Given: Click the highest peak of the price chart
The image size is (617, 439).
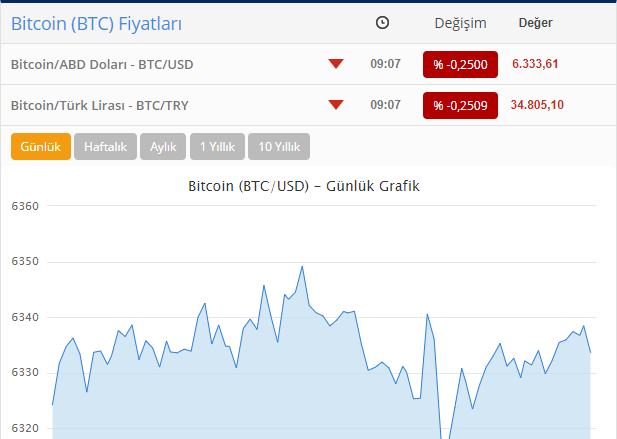Looking at the screenshot, I should click(302, 267).
